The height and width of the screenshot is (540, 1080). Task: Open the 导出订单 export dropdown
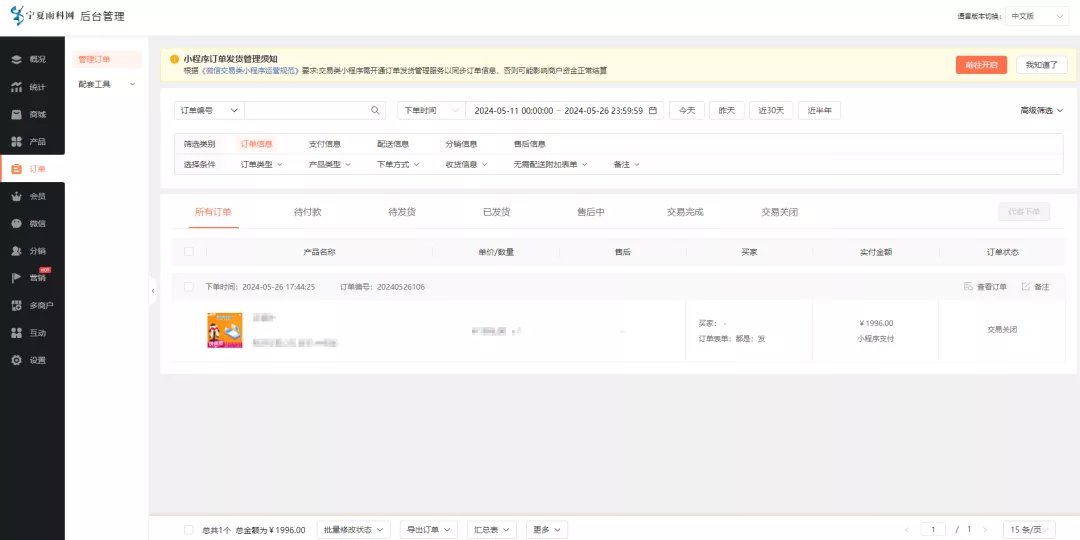[428, 530]
